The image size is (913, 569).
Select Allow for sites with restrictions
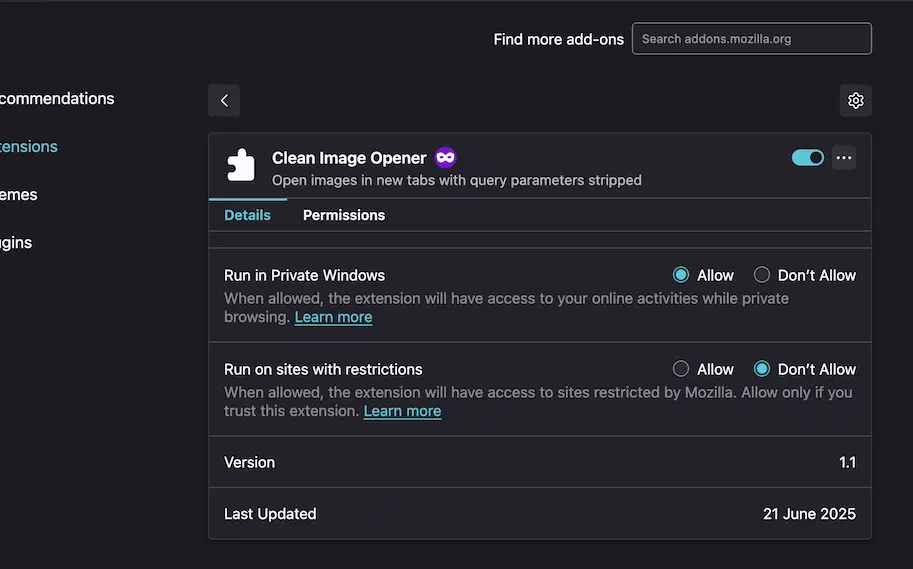[681, 369]
